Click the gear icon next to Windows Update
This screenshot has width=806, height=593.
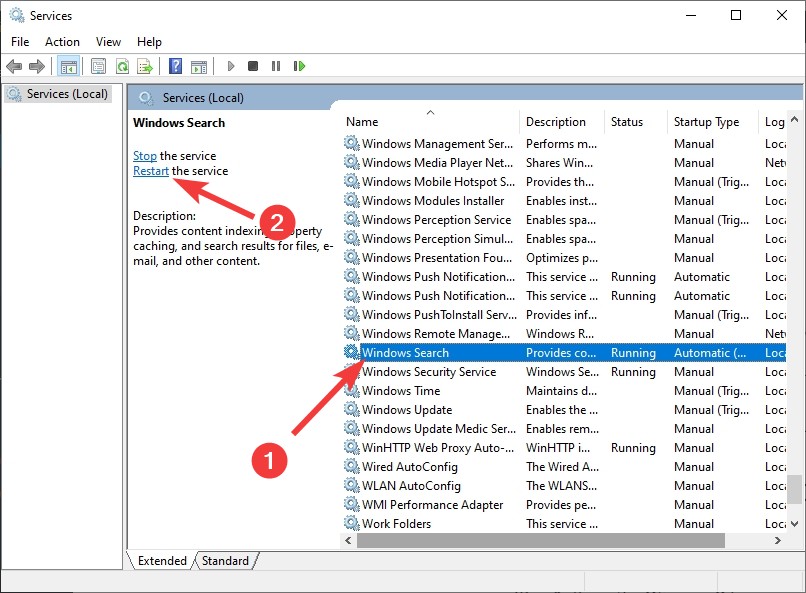click(x=352, y=410)
